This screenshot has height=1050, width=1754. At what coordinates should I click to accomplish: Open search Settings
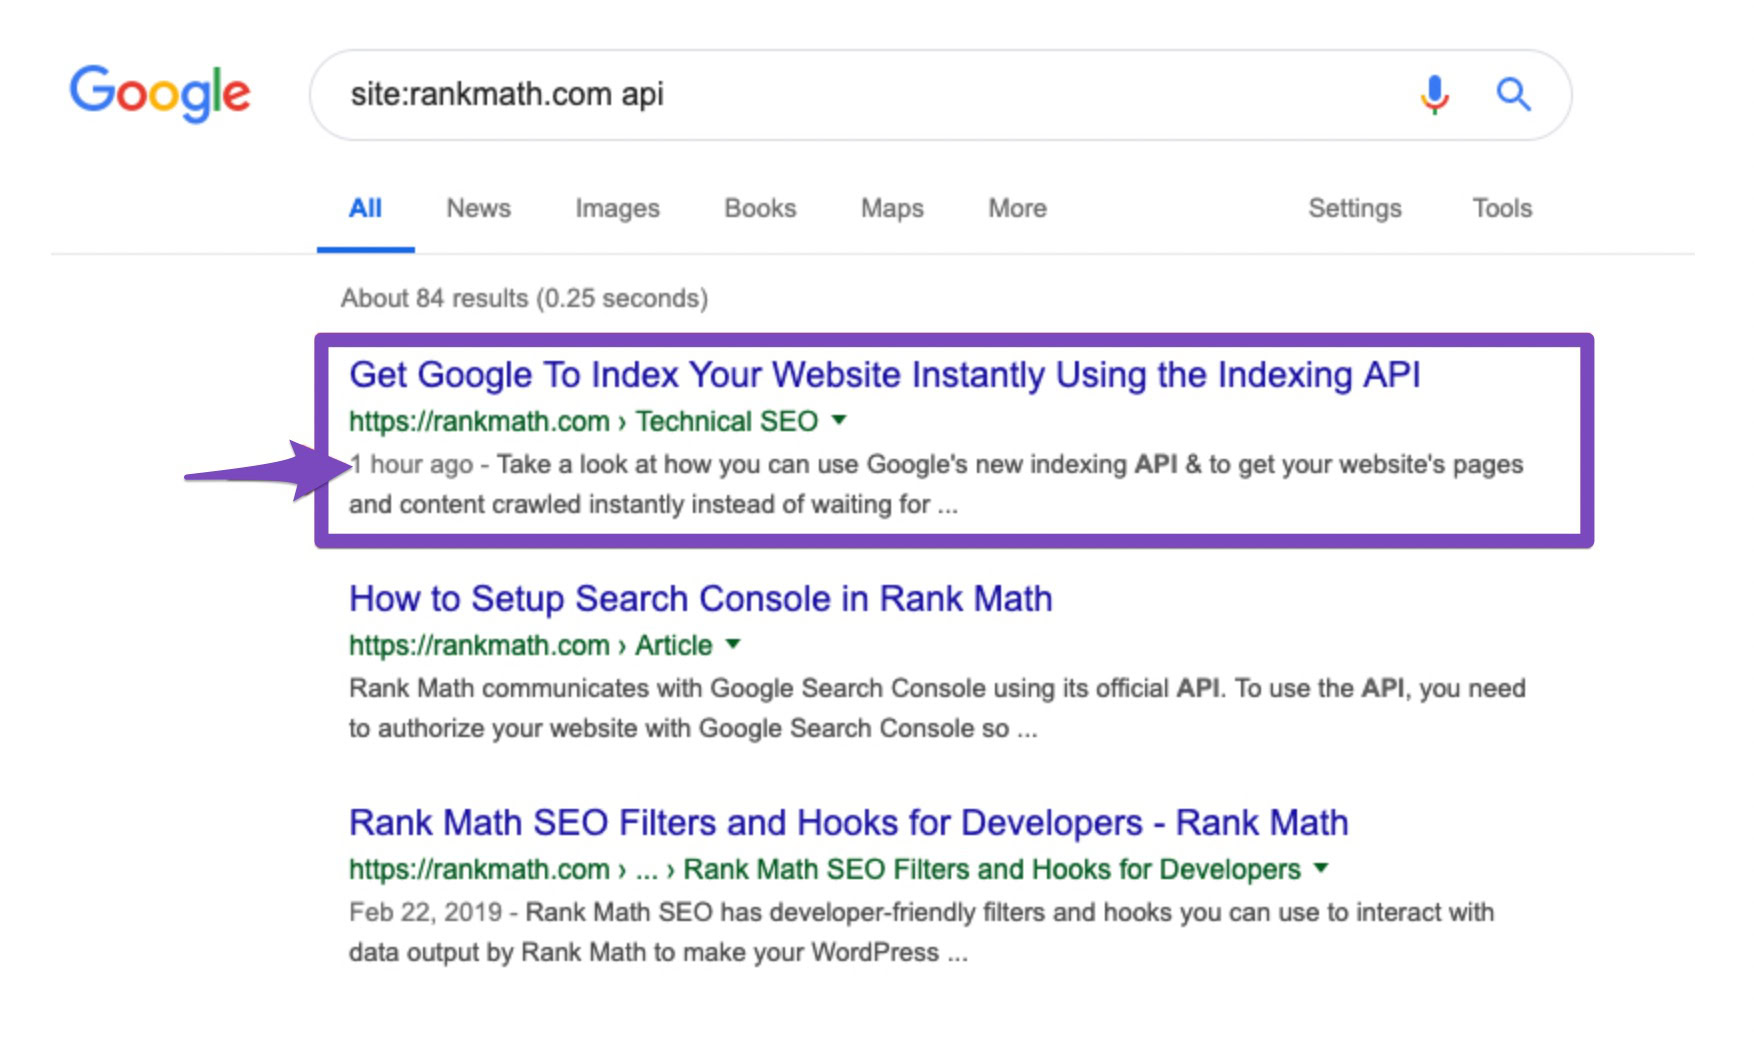[1355, 208]
